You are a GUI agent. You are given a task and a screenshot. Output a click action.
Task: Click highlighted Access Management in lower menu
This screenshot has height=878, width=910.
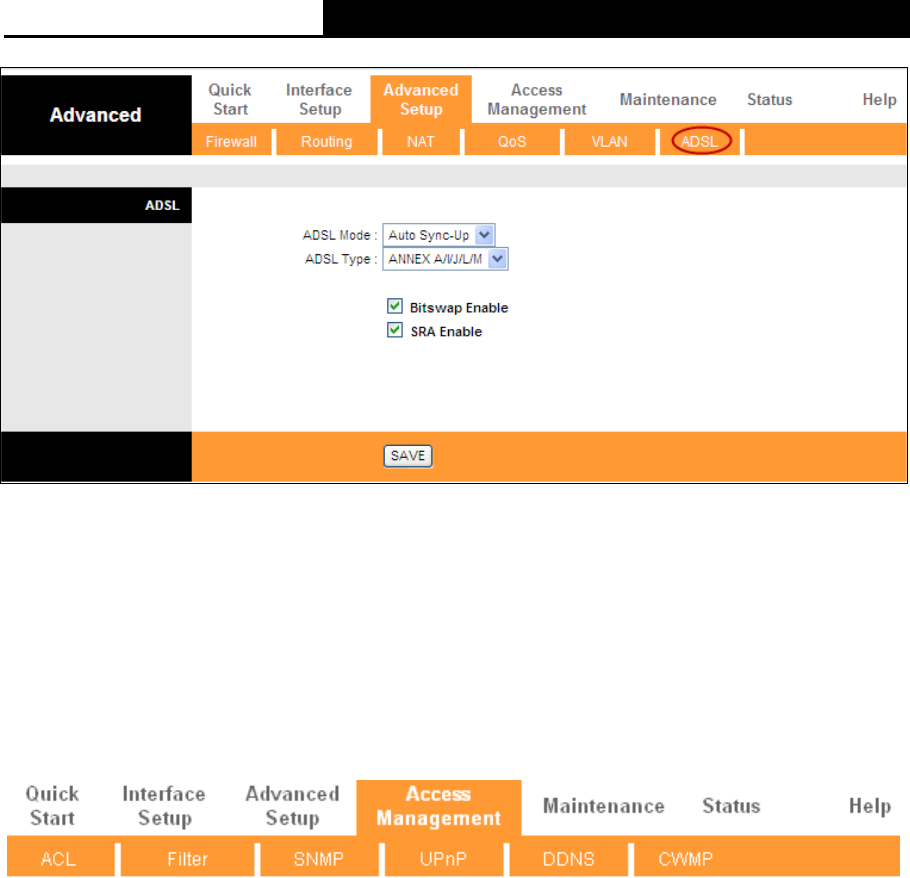(439, 807)
